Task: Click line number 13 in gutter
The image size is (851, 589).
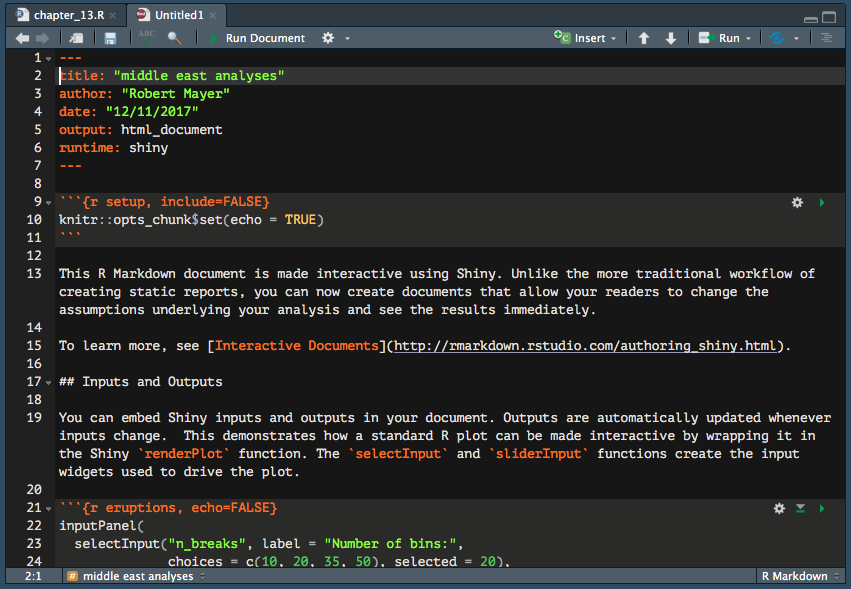Action: point(34,274)
